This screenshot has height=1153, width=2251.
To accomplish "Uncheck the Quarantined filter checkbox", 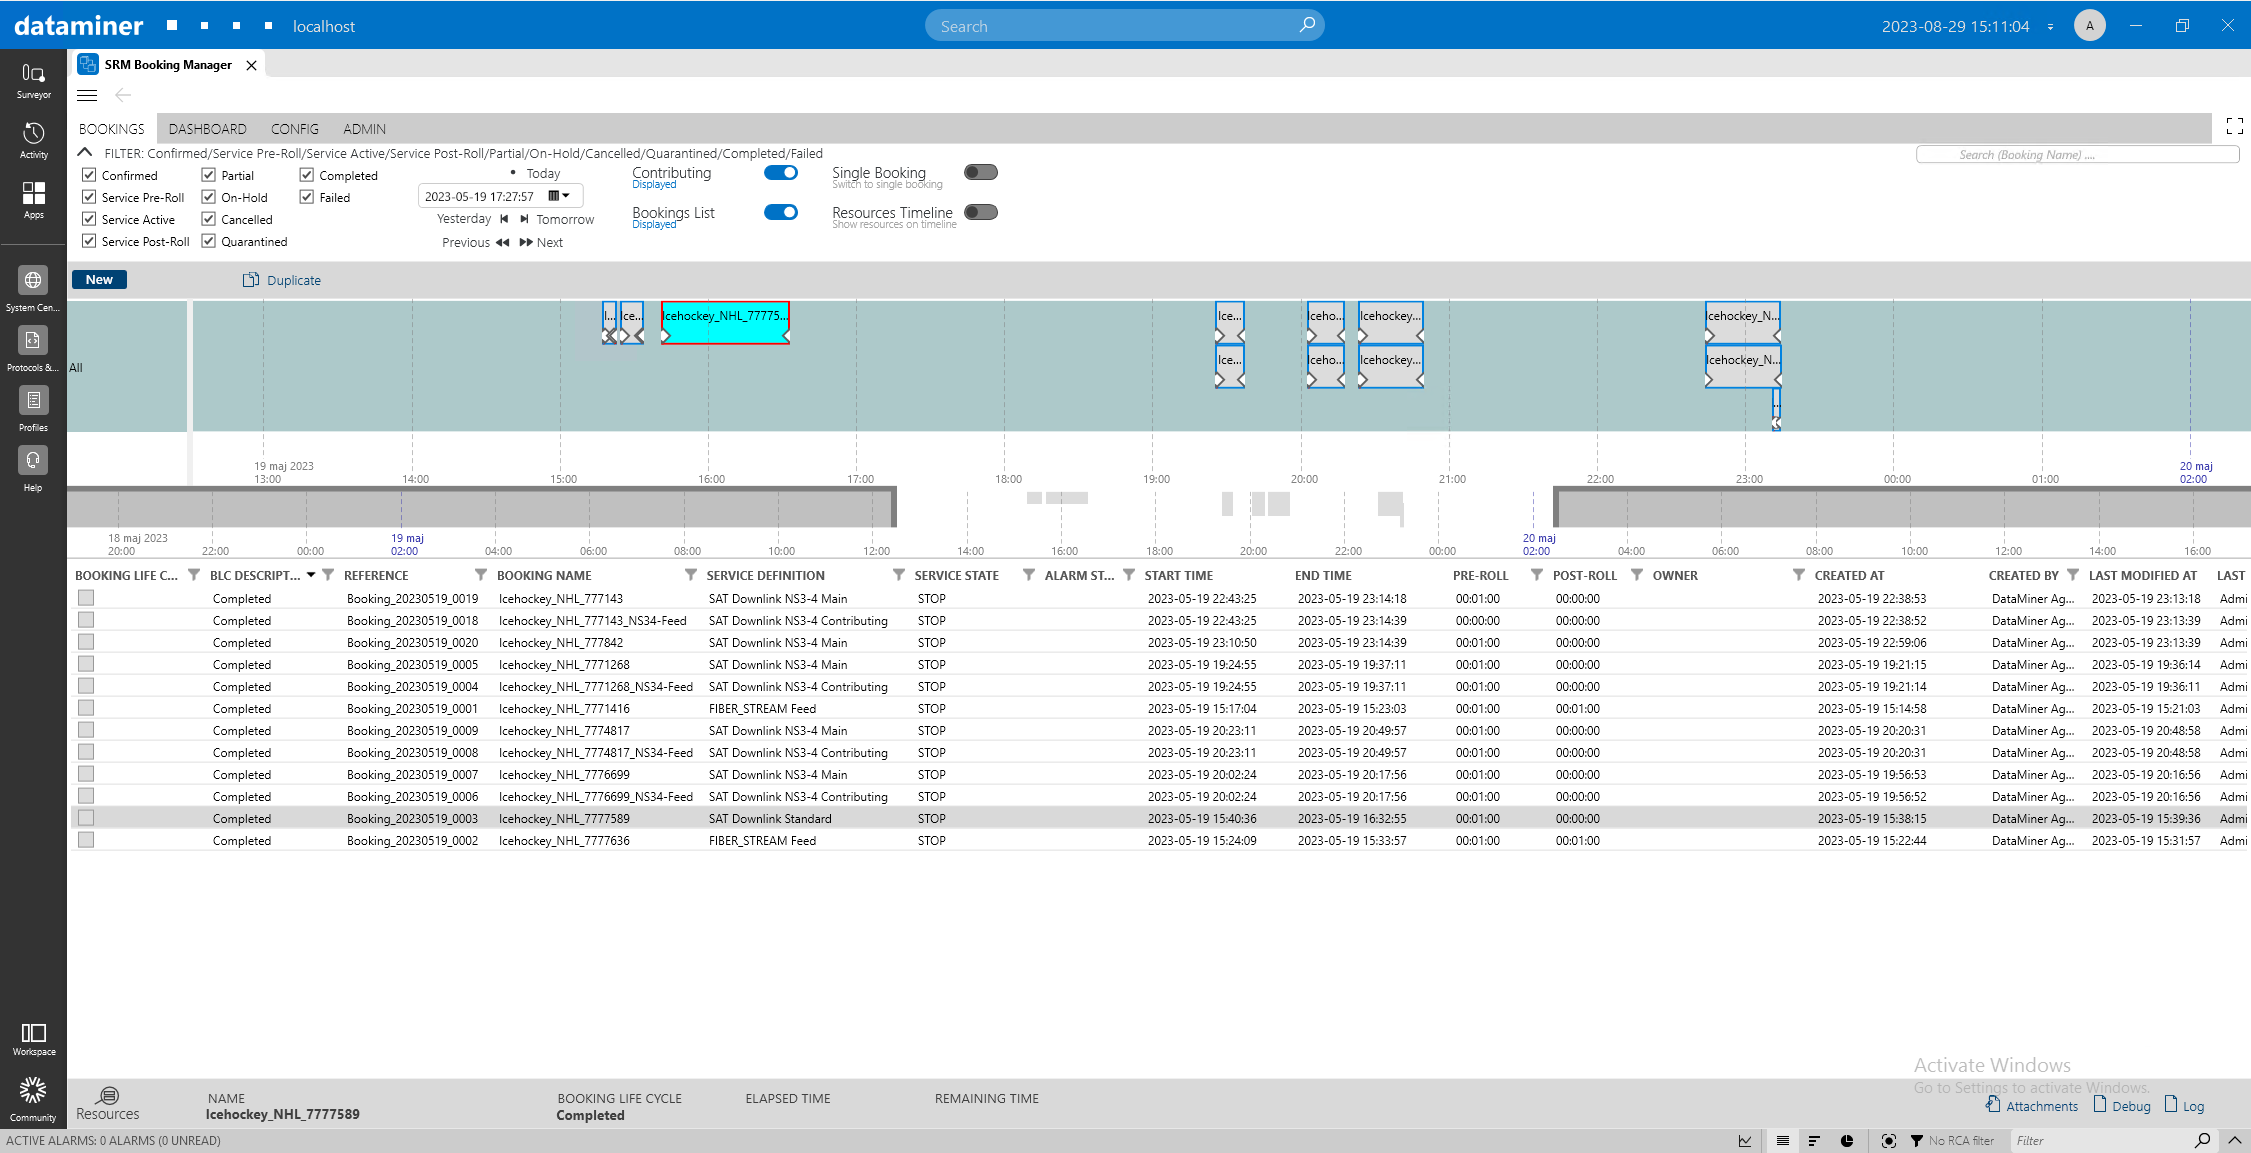I will [209, 241].
